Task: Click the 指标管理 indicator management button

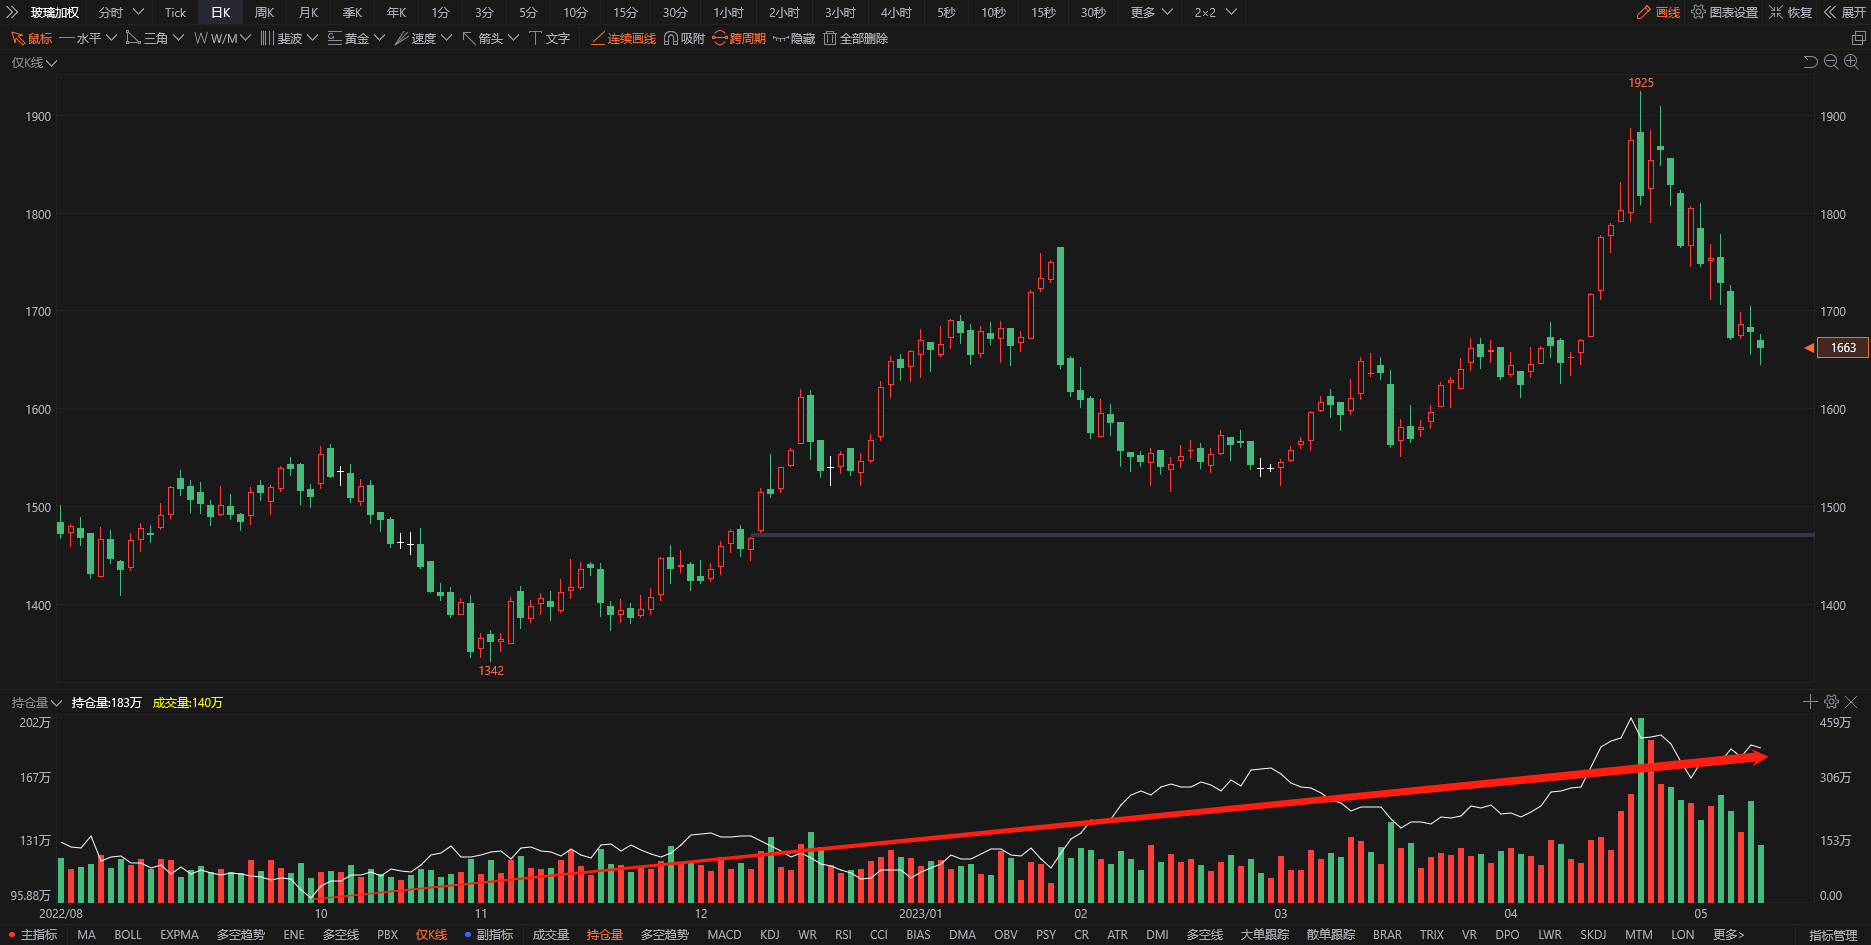Action: point(1832,935)
